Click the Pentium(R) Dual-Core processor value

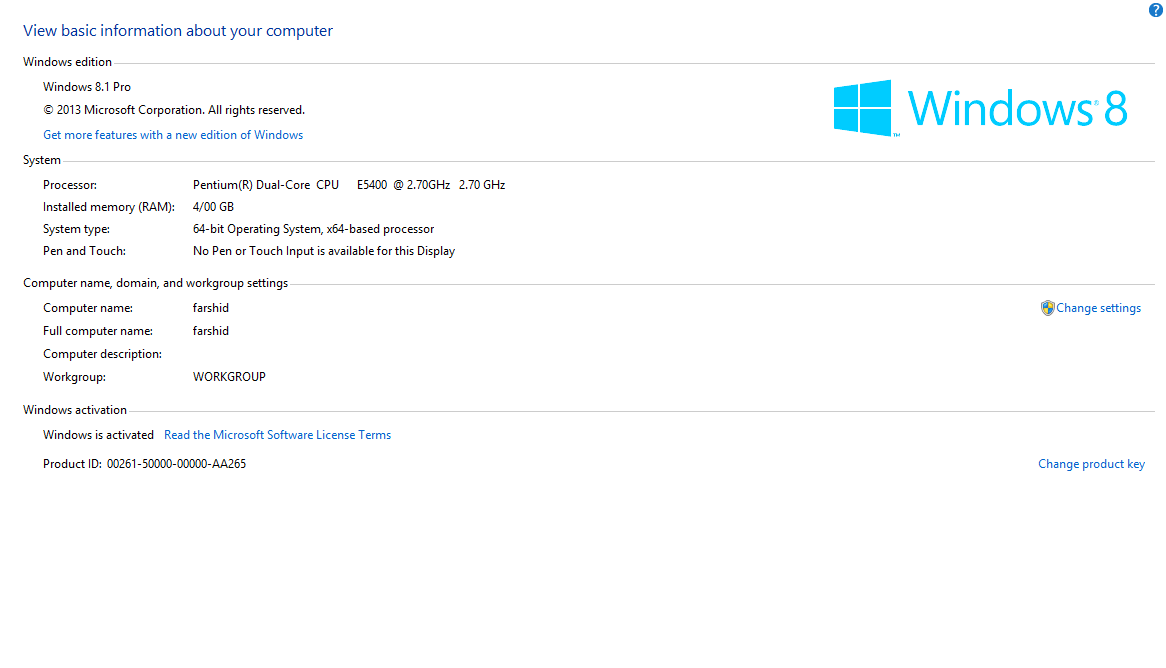[x=349, y=185]
